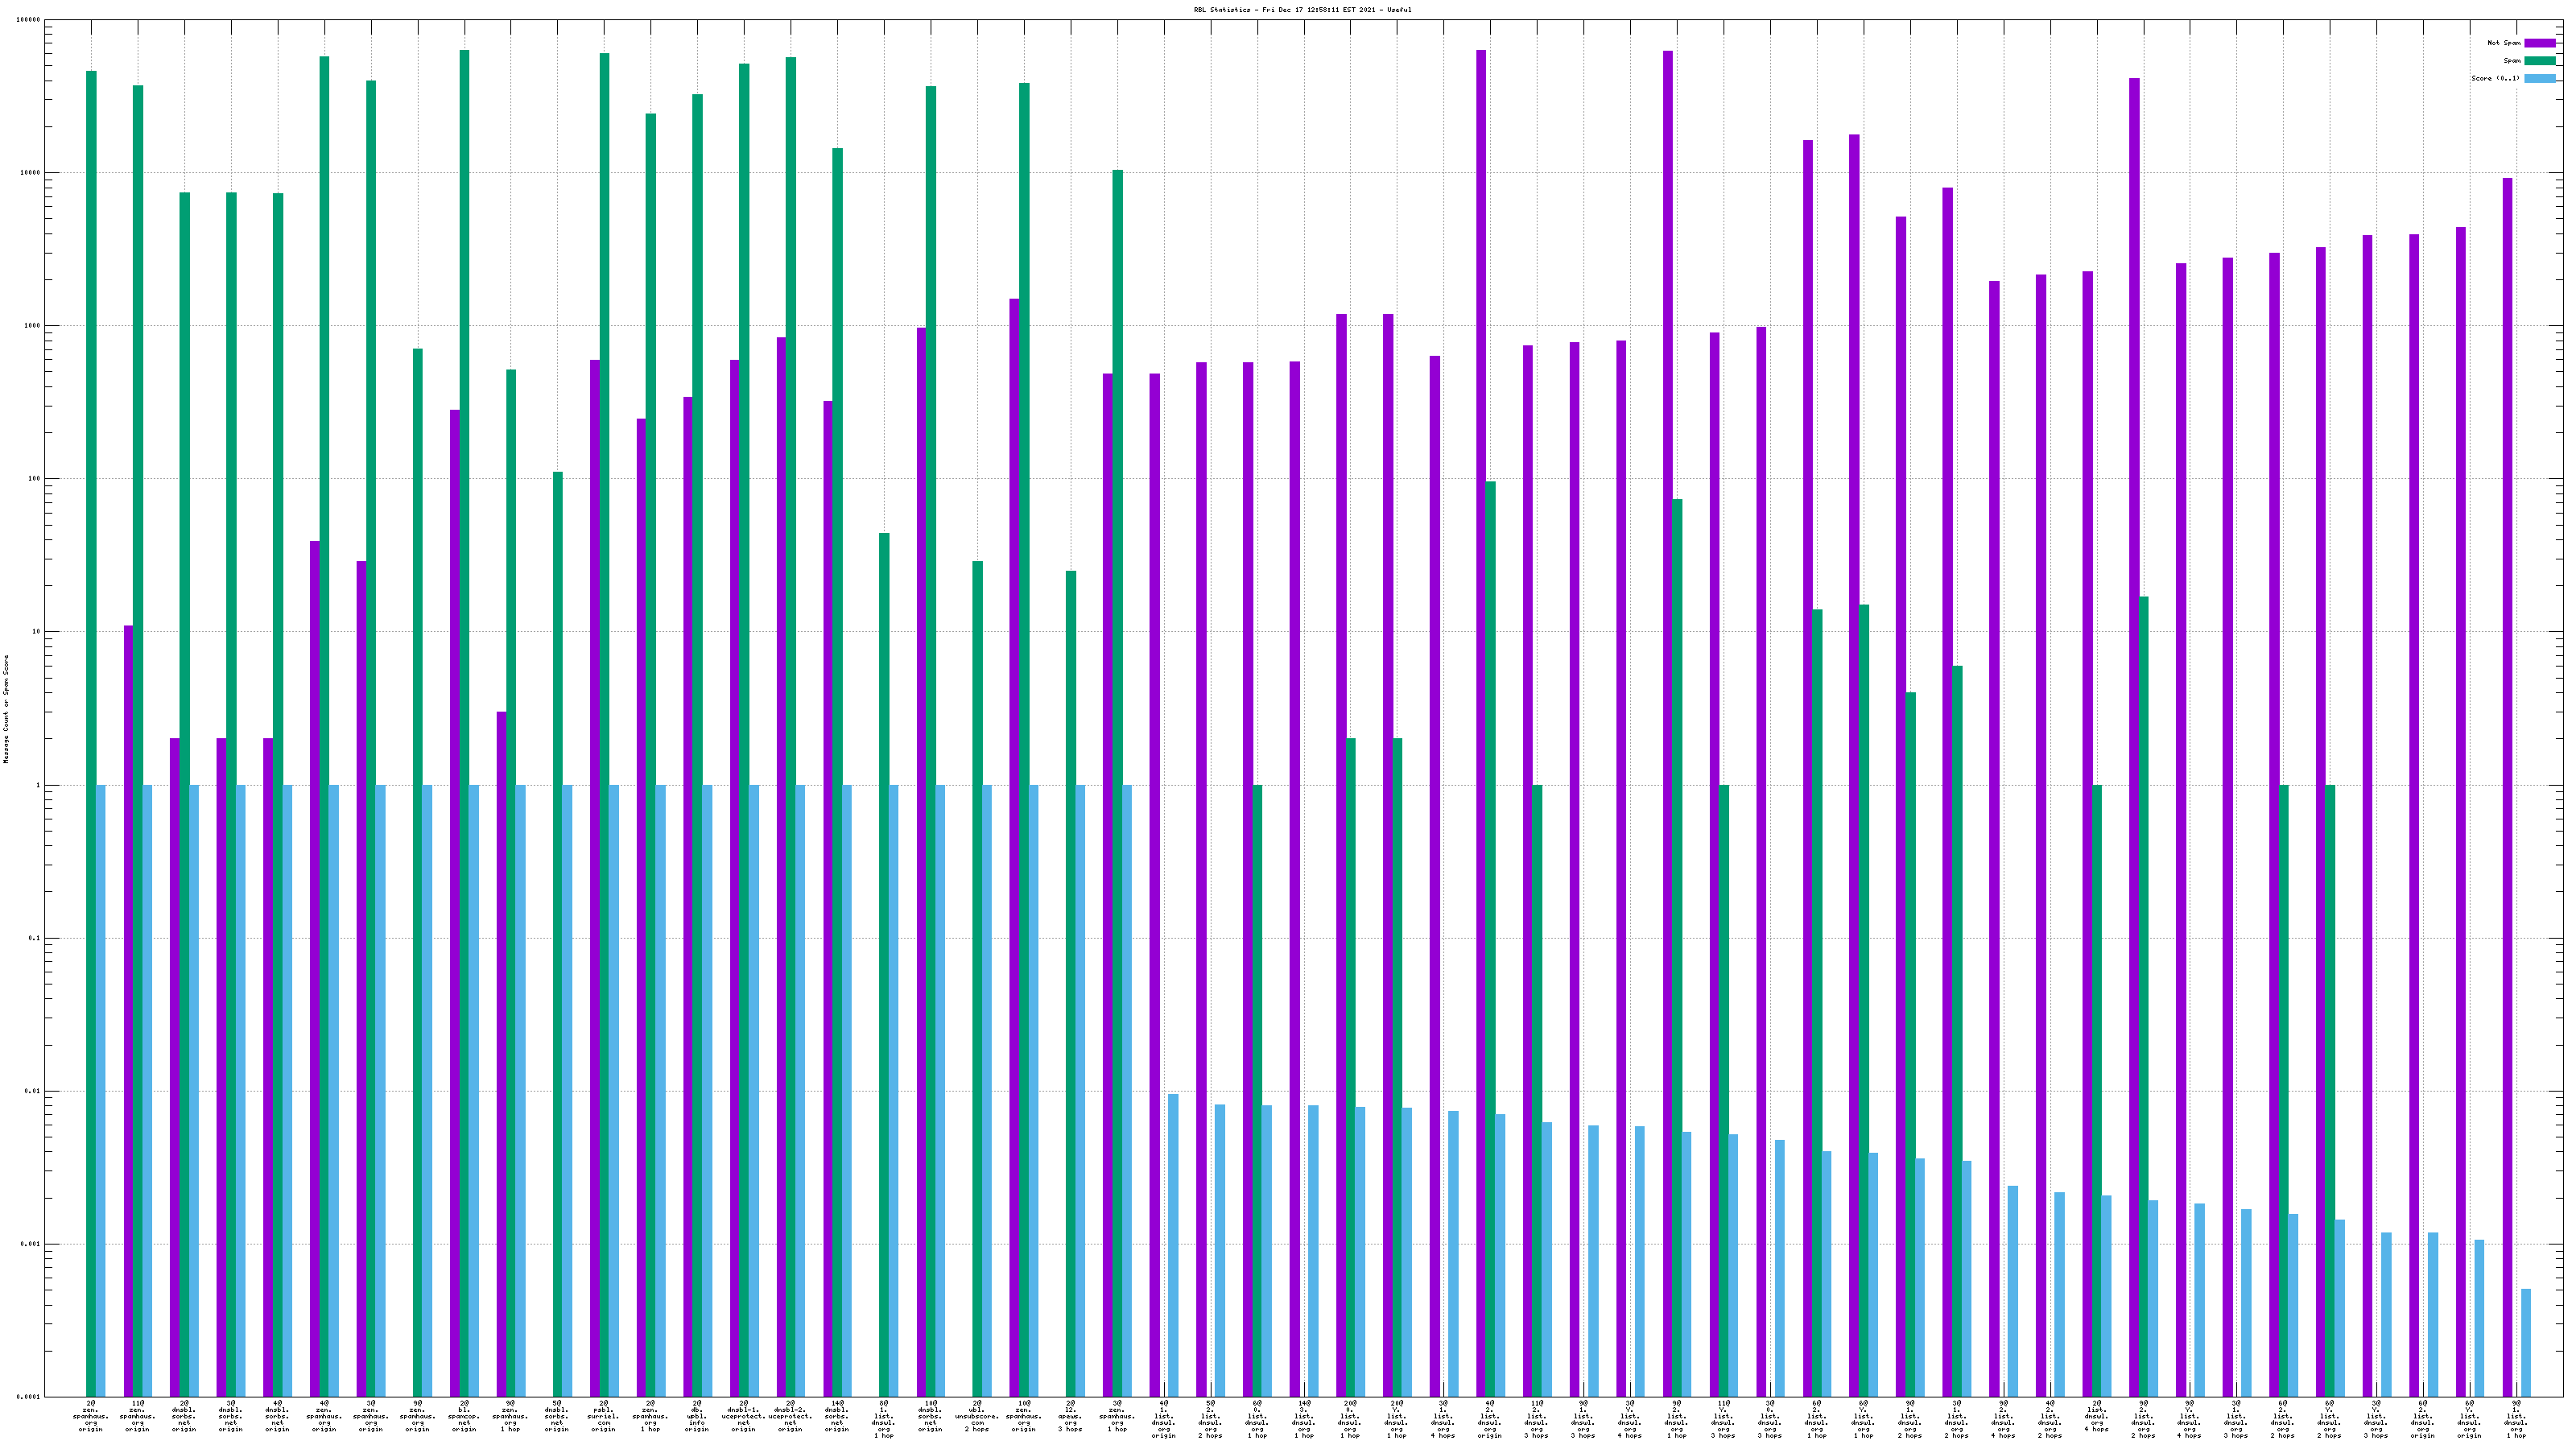Viewport: 2576px width, 1449px height.
Task: Click the RBL Statistics chart title
Action: pyautogui.click(x=1302, y=10)
